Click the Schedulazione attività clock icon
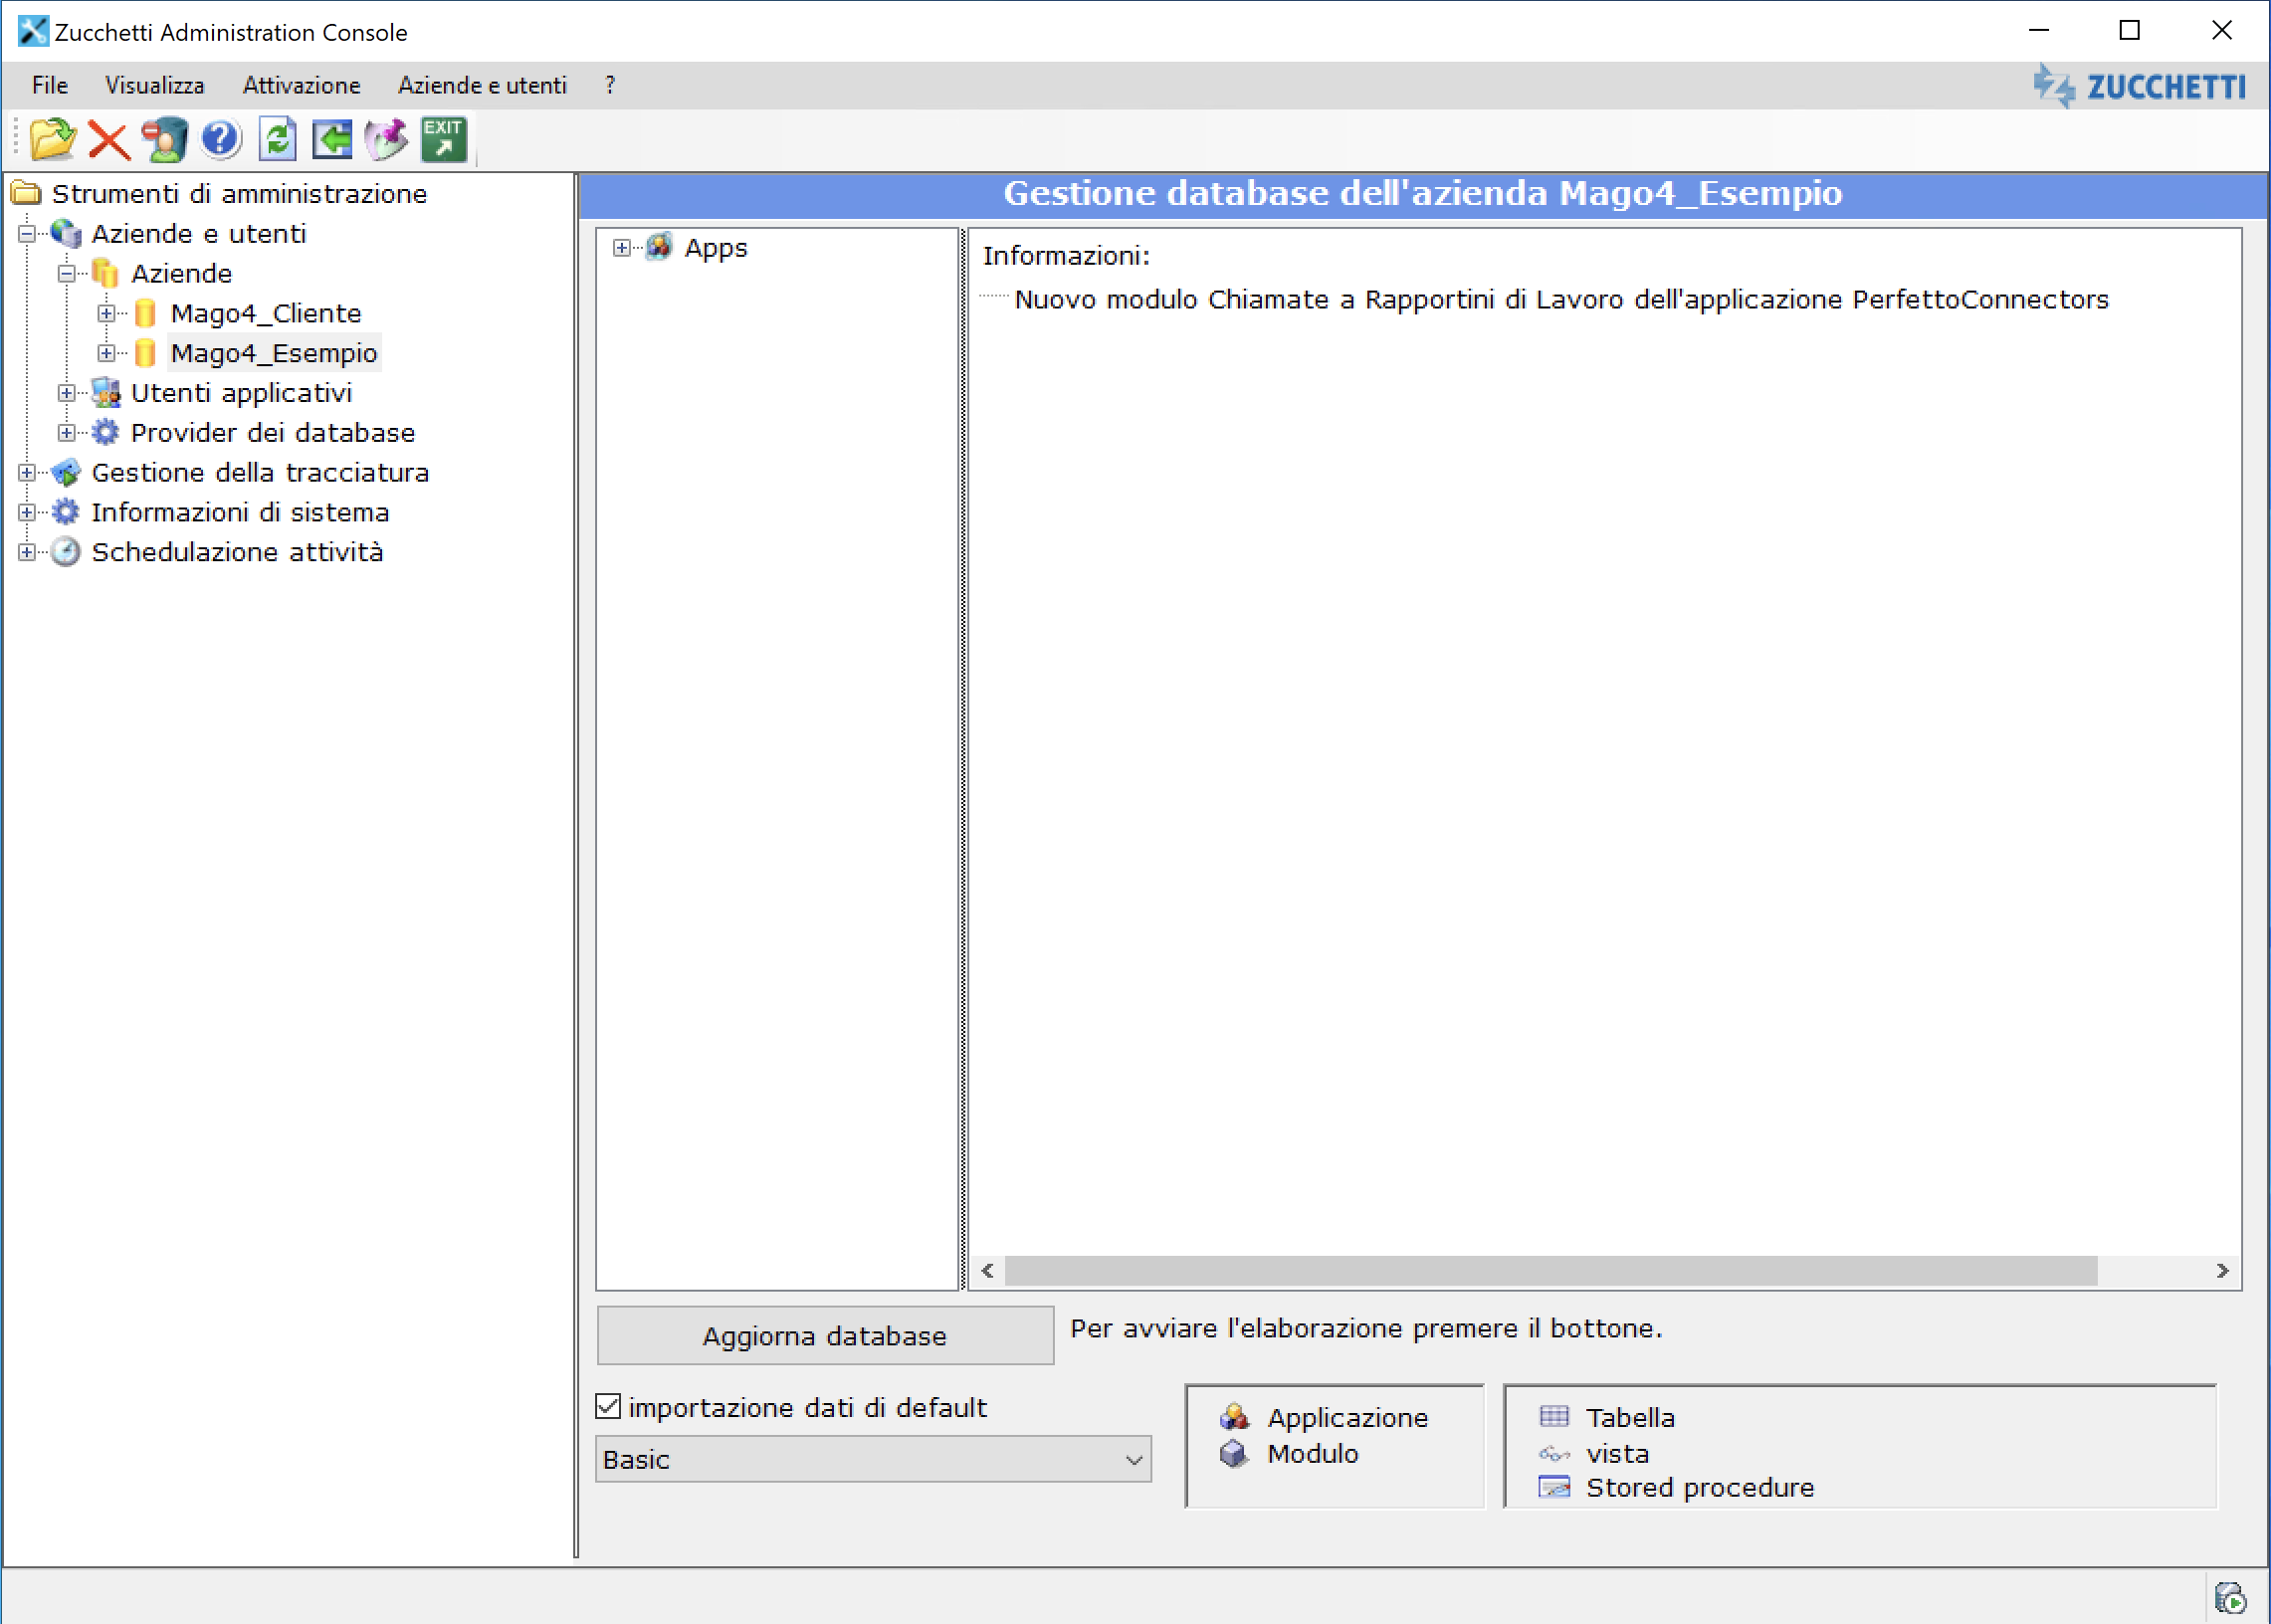Viewport: 2271px width, 1624px height. pyautogui.click(x=65, y=552)
